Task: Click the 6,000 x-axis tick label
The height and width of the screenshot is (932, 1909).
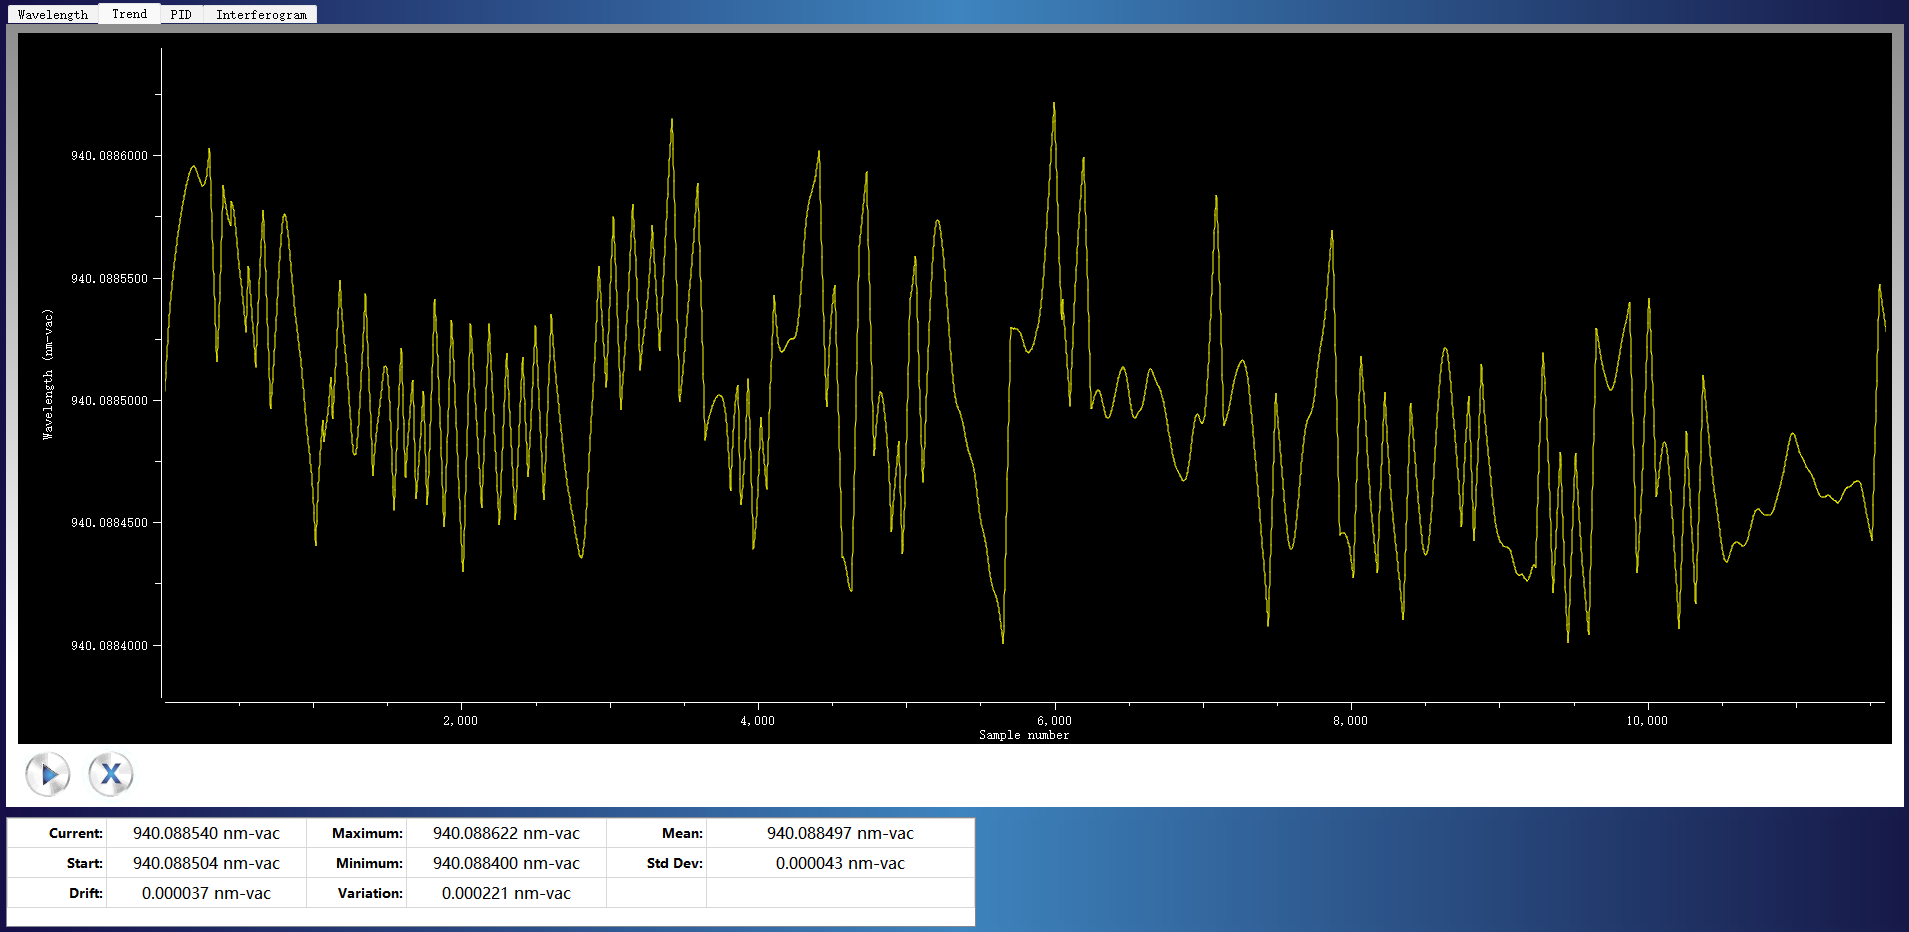Action: coord(1054,721)
